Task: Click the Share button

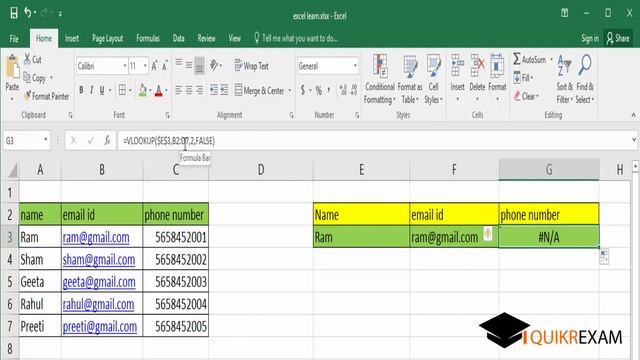Action: tap(618, 38)
